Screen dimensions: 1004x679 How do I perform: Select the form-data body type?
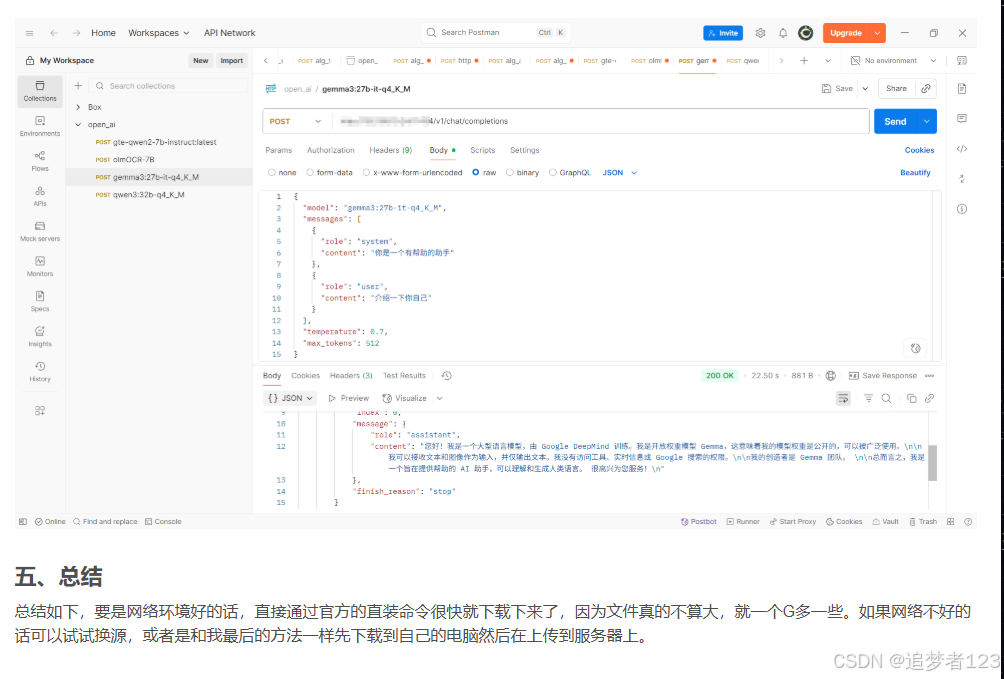point(329,172)
